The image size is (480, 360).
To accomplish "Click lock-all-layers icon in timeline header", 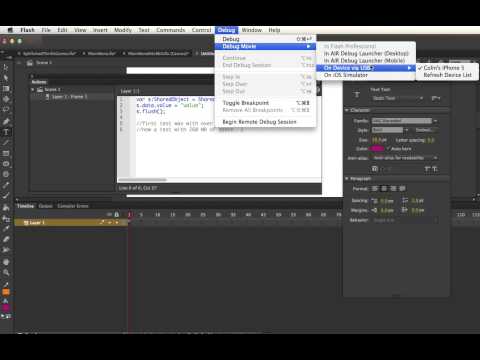I will pos(117,214).
